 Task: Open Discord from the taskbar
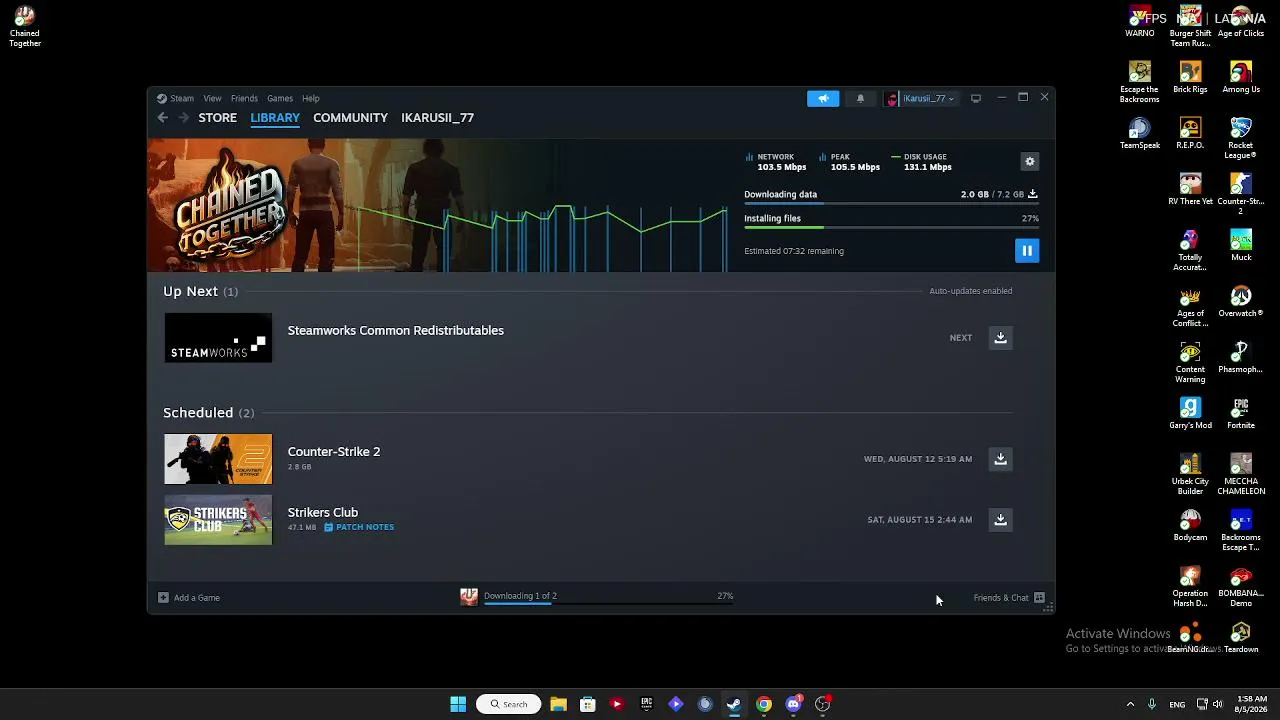click(x=794, y=704)
